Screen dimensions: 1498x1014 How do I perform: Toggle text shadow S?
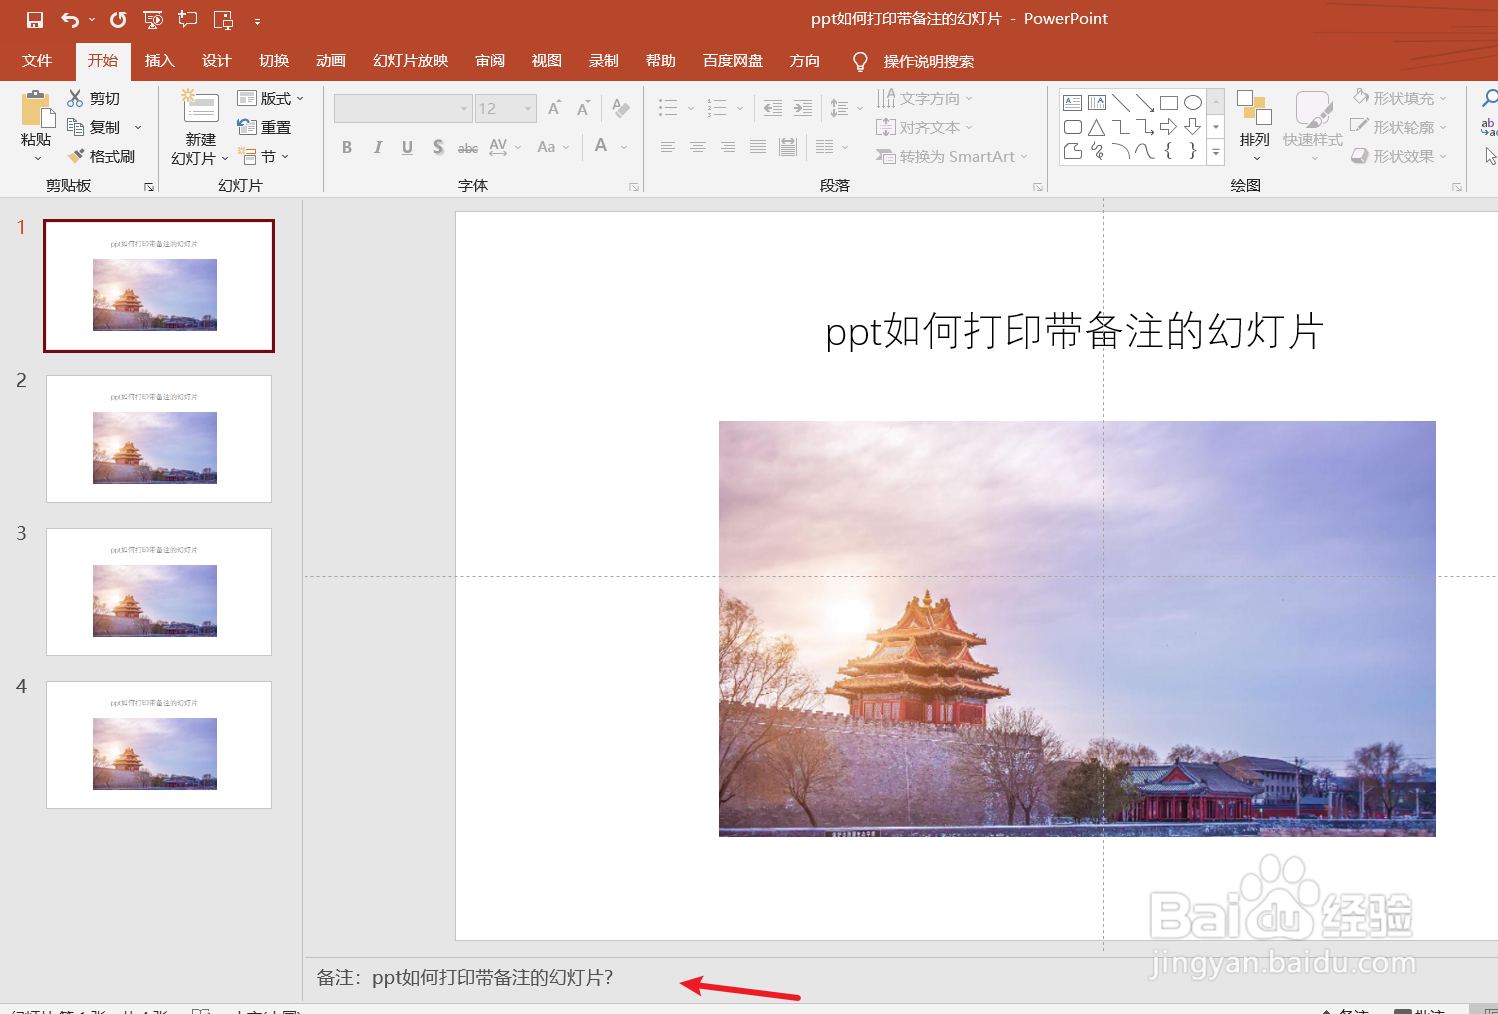click(x=438, y=147)
